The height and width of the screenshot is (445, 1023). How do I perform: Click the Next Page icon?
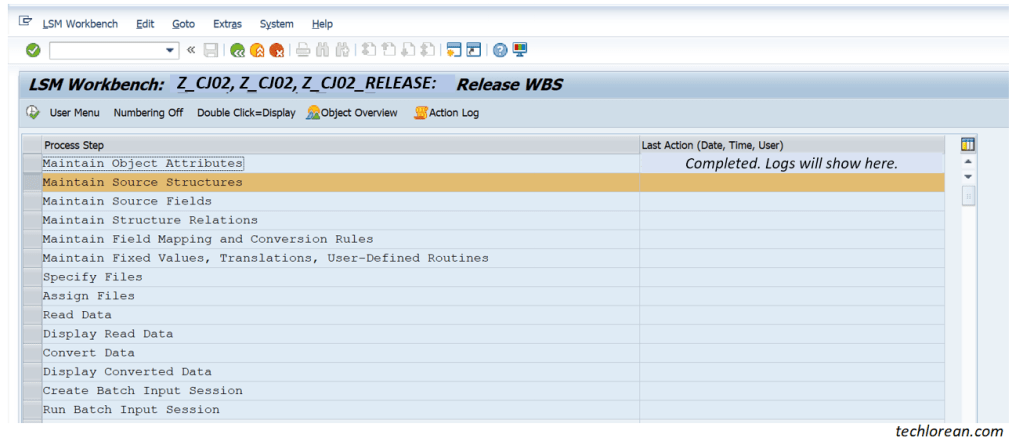pos(408,50)
